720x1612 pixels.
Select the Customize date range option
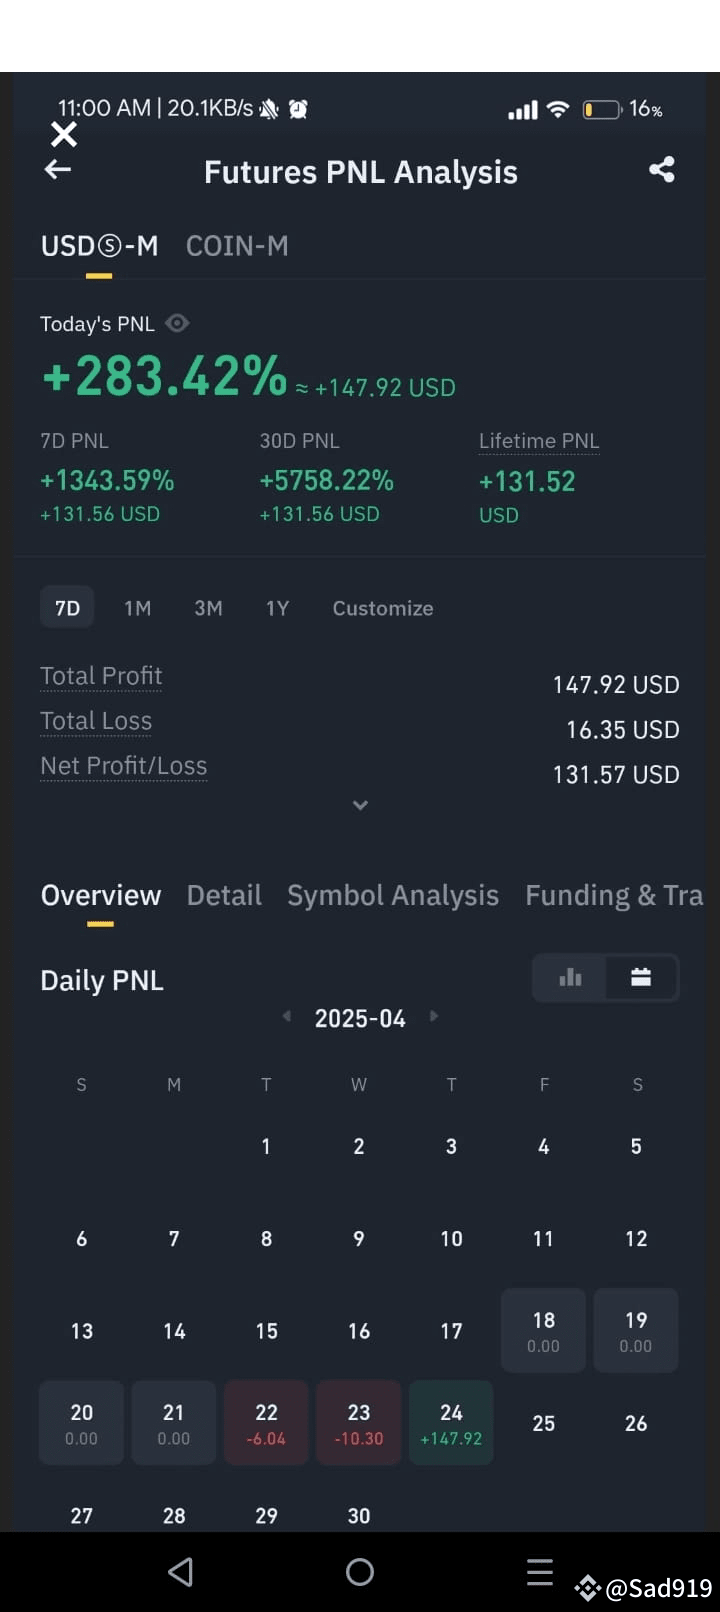383,608
